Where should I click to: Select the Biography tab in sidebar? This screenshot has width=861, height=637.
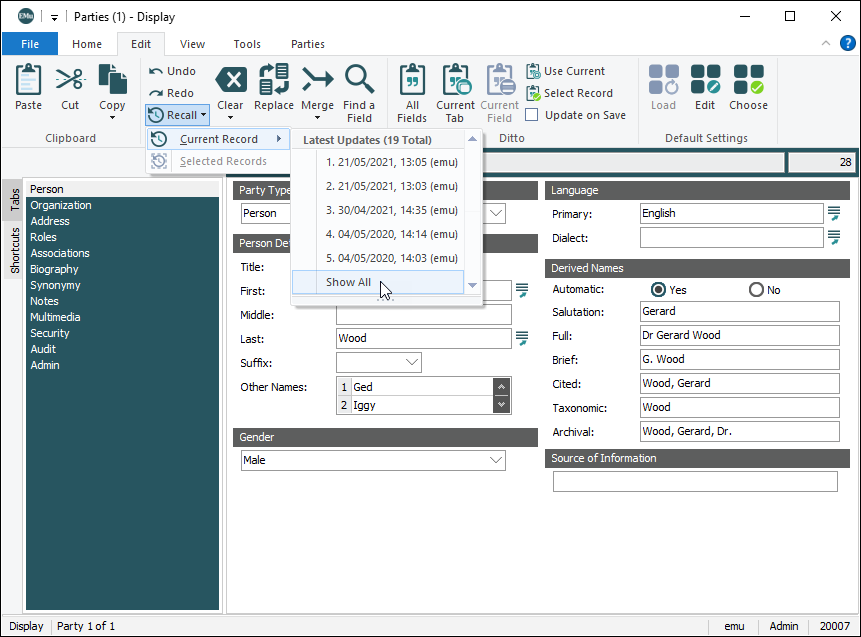tap(54, 269)
